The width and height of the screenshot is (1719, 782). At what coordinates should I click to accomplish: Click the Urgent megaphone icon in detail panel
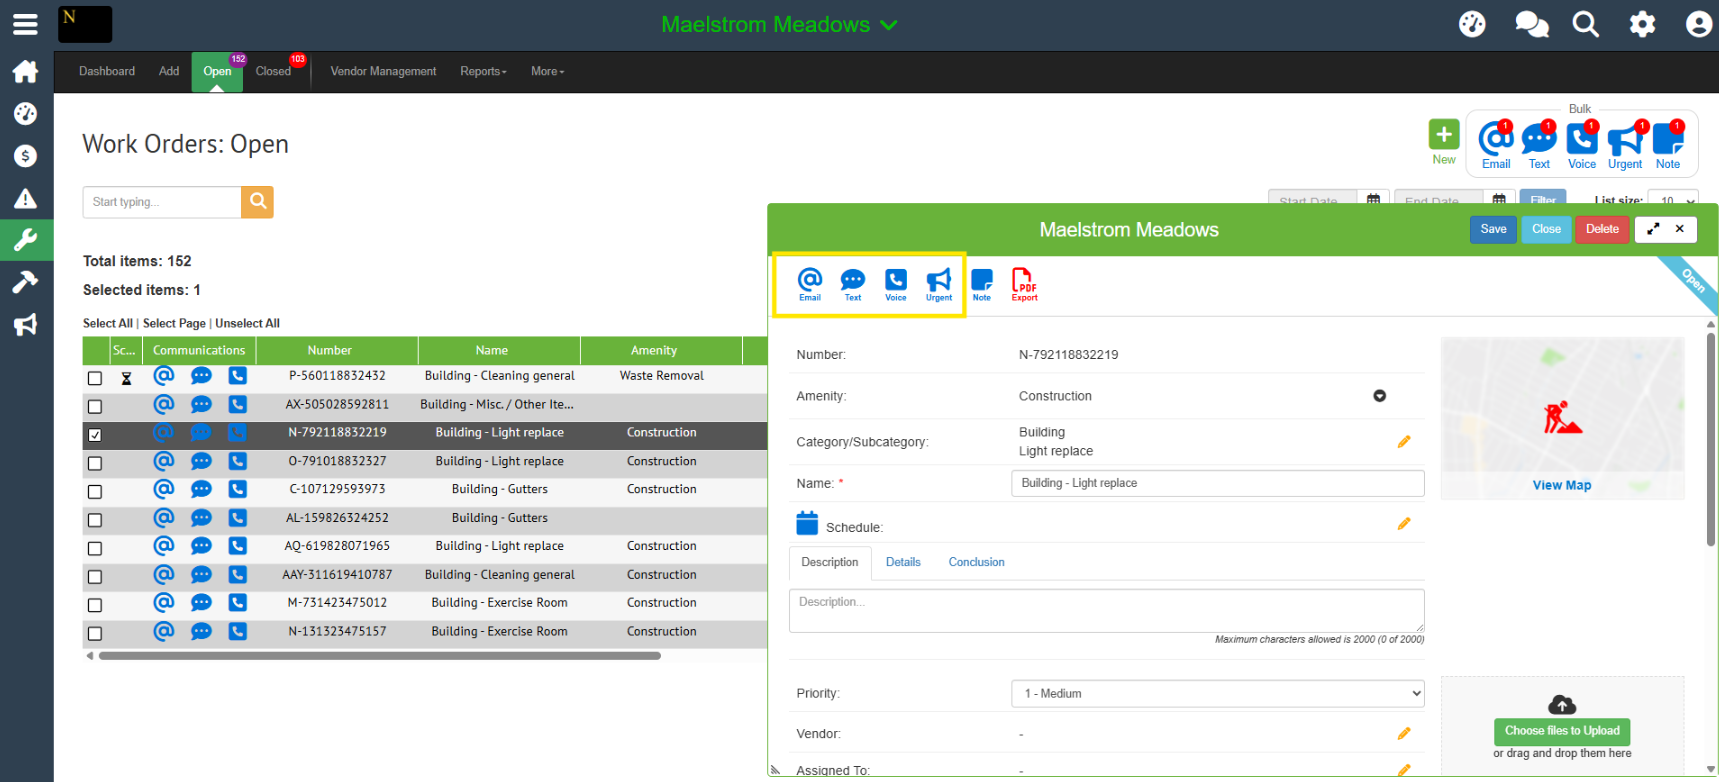(x=938, y=283)
